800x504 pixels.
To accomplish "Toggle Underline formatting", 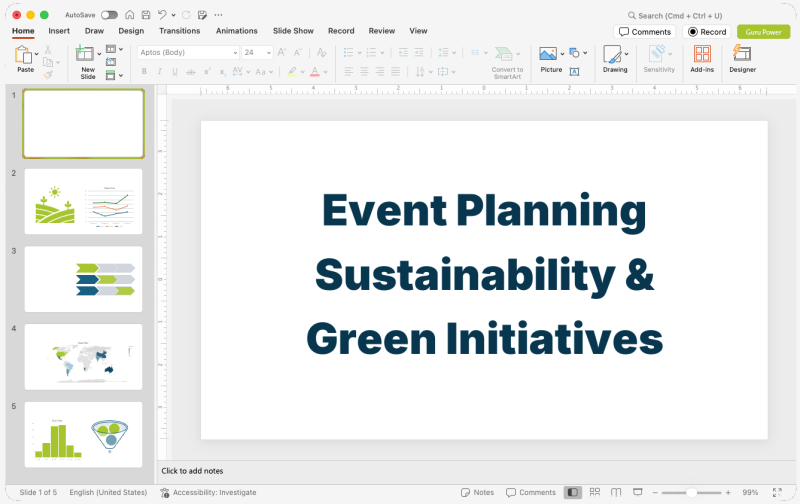I will tap(175, 72).
